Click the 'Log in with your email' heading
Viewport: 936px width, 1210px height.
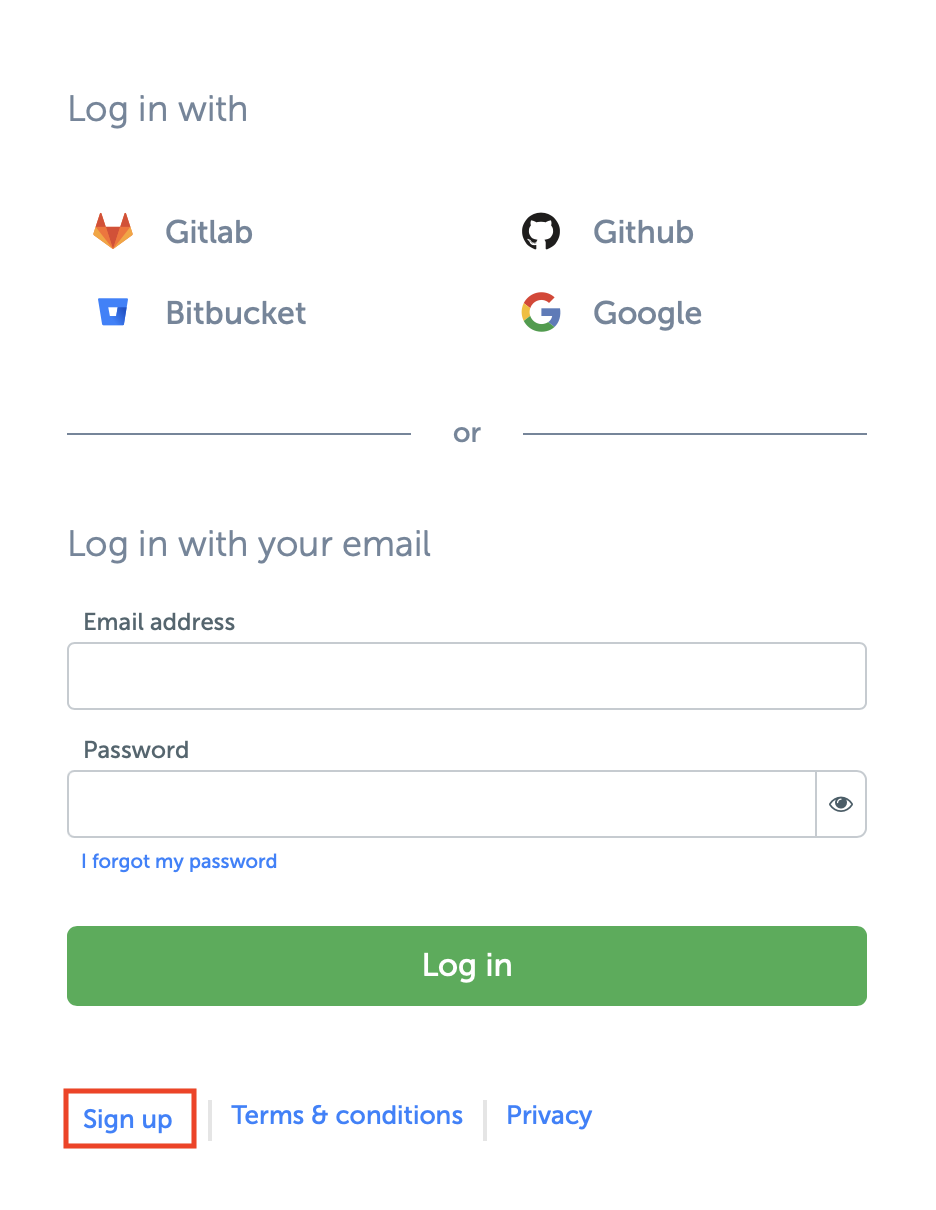(249, 545)
